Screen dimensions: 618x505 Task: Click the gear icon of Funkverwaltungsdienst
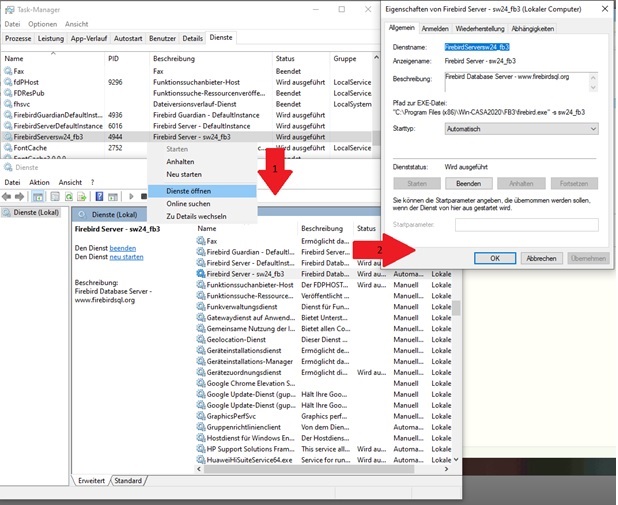coord(201,306)
